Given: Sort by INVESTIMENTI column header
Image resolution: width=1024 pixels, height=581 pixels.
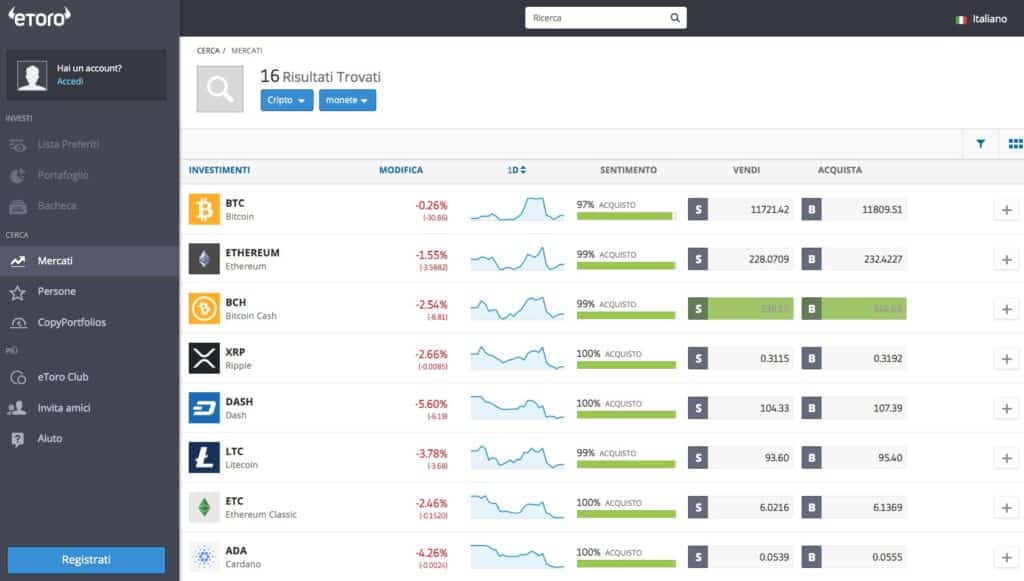Looking at the screenshot, I should tap(219, 170).
